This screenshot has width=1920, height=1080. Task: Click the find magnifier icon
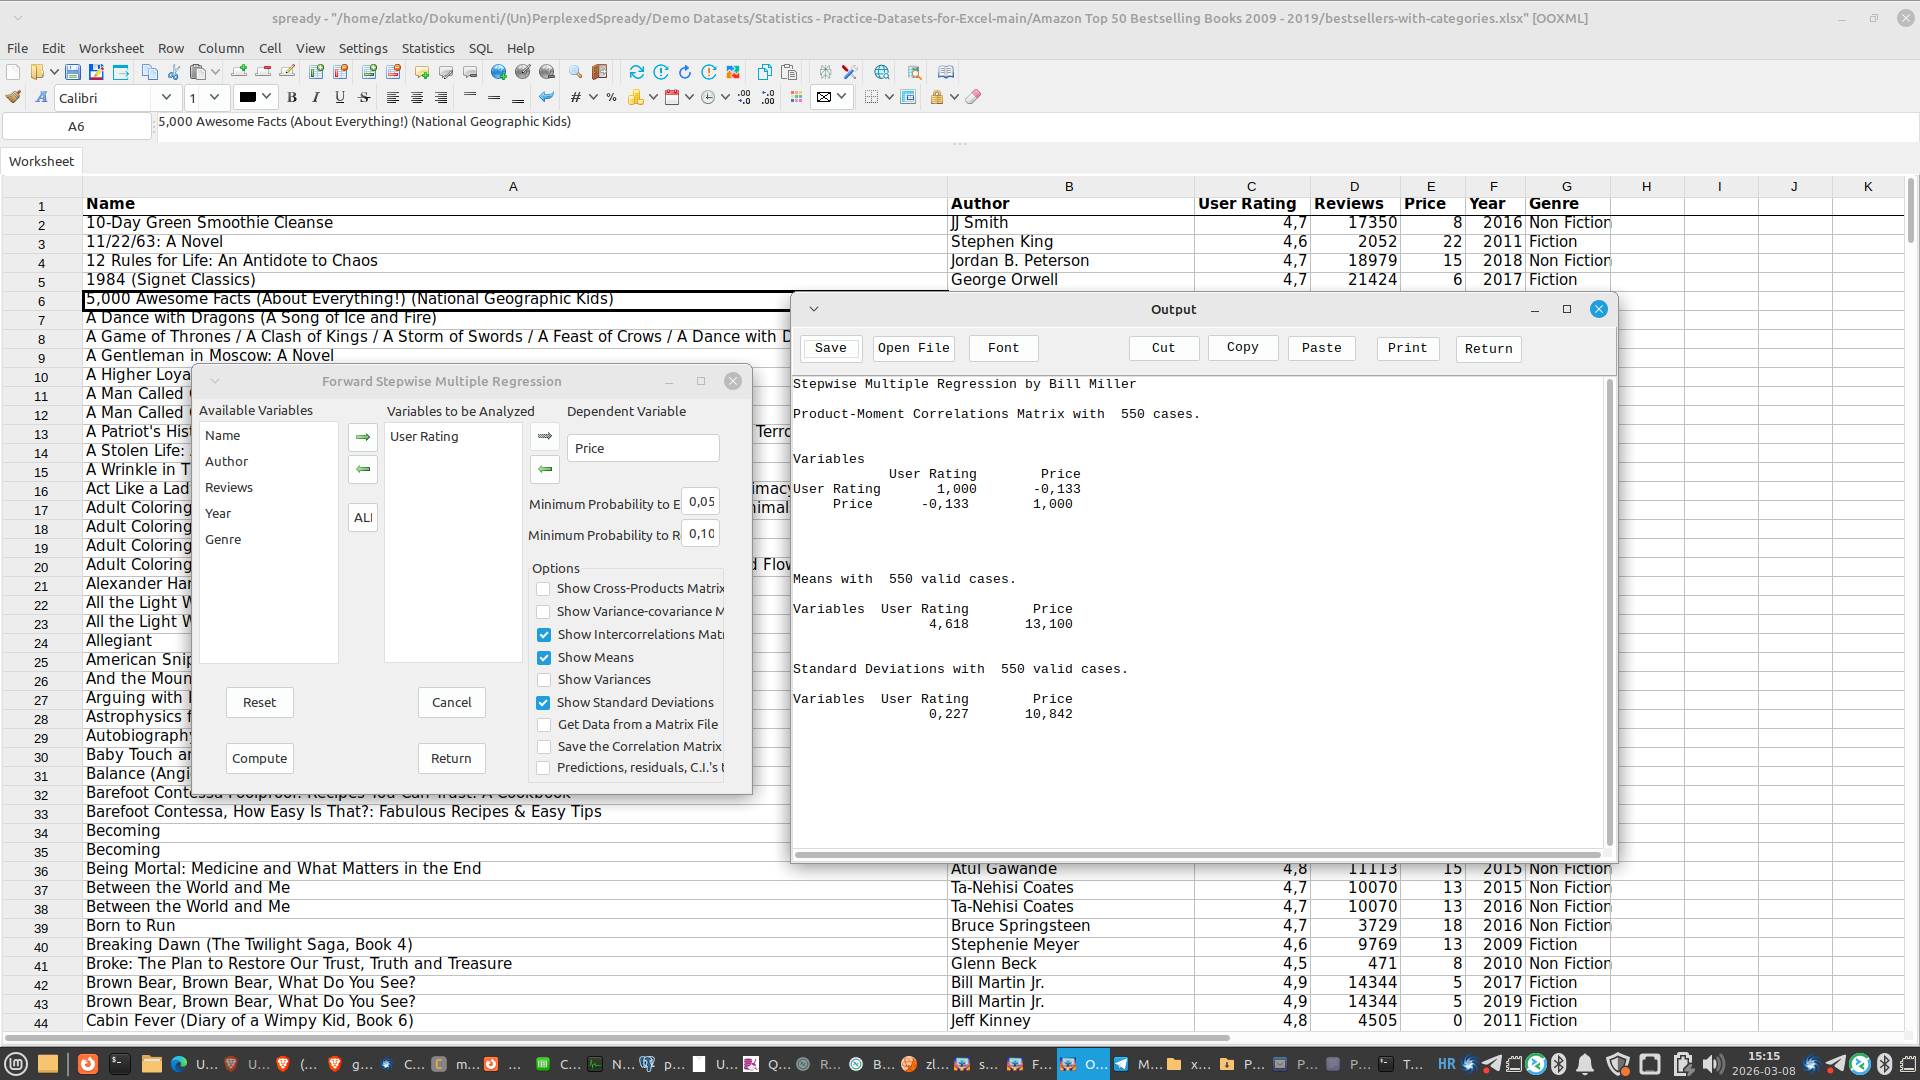click(575, 72)
